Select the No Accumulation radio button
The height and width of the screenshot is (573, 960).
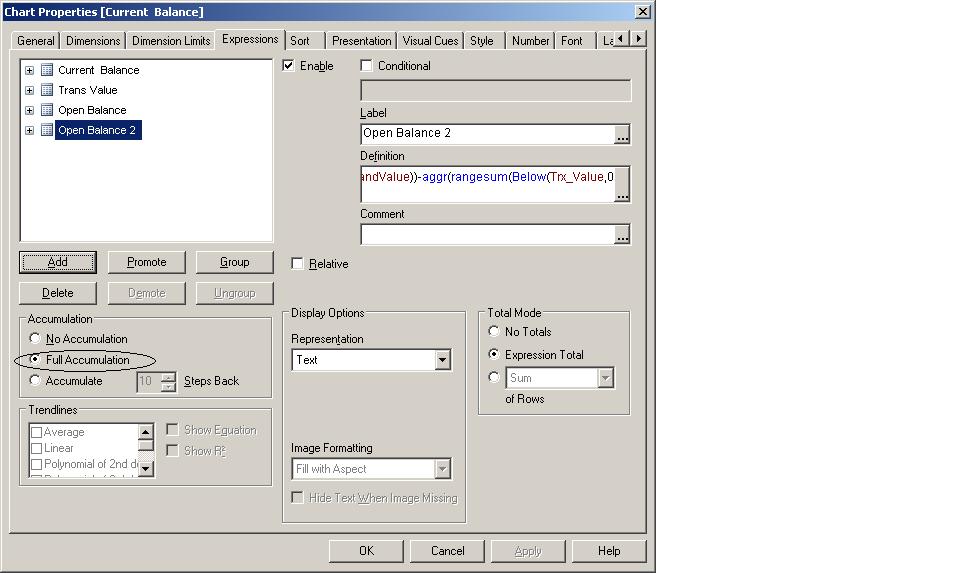(x=35, y=338)
